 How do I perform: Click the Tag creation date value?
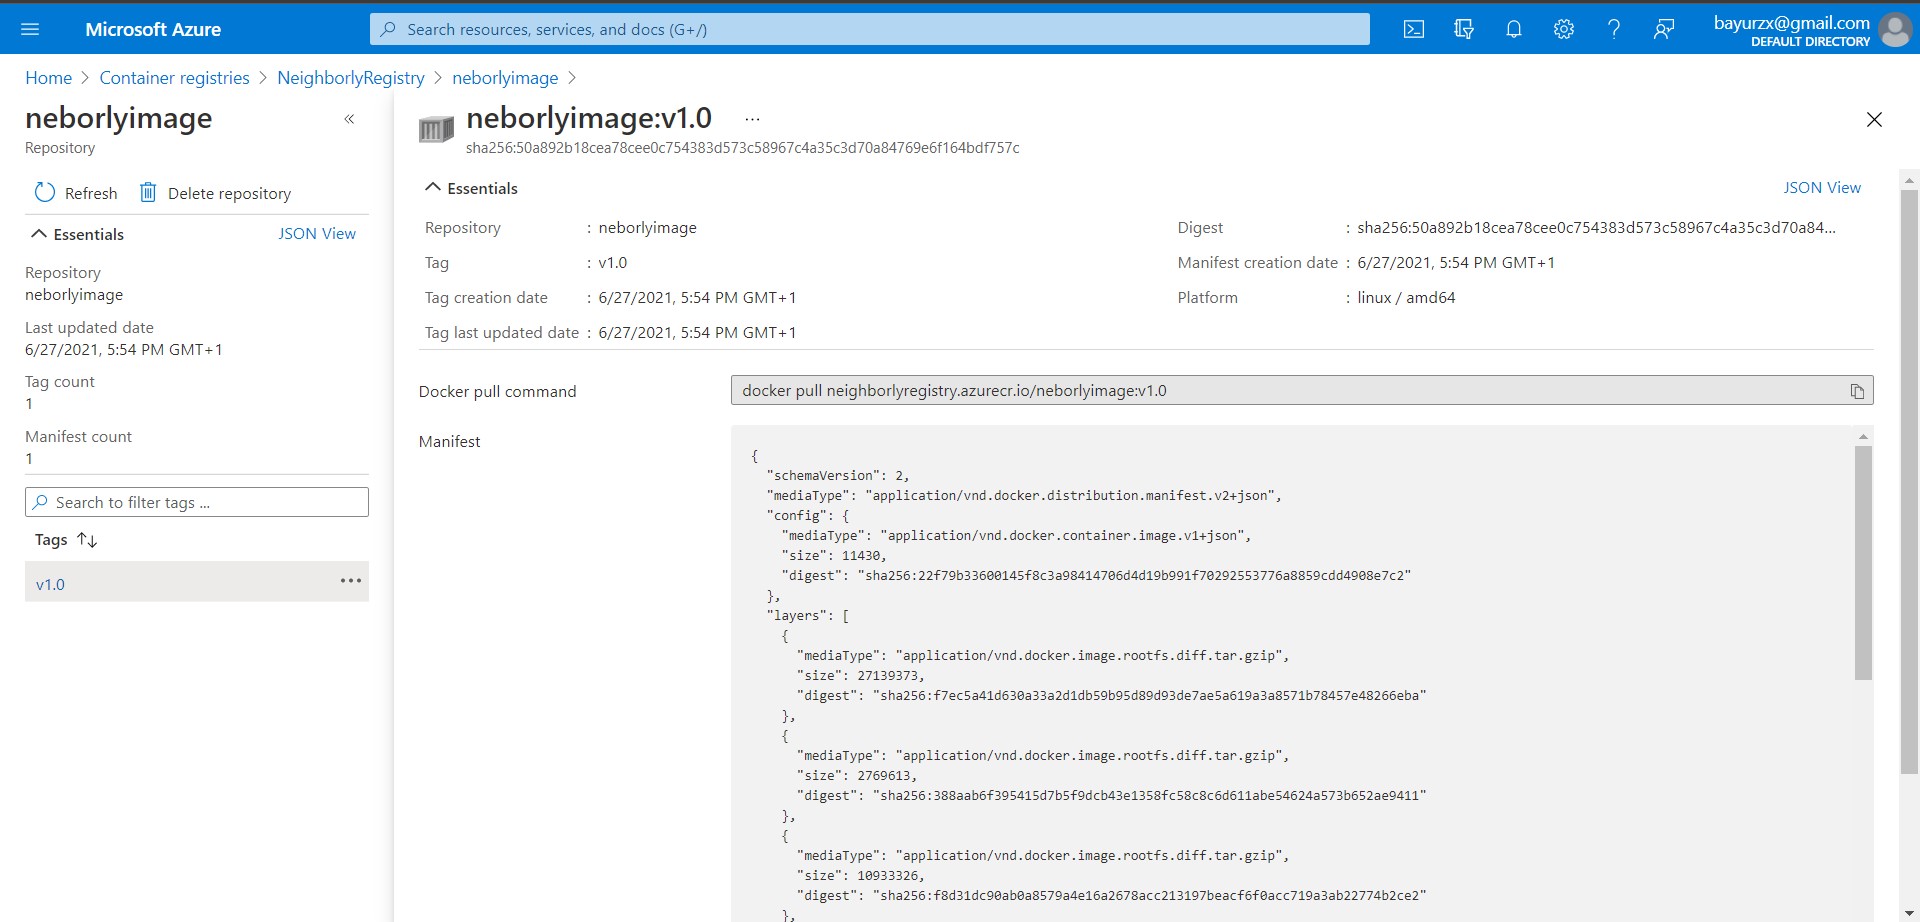pyautogui.click(x=697, y=297)
